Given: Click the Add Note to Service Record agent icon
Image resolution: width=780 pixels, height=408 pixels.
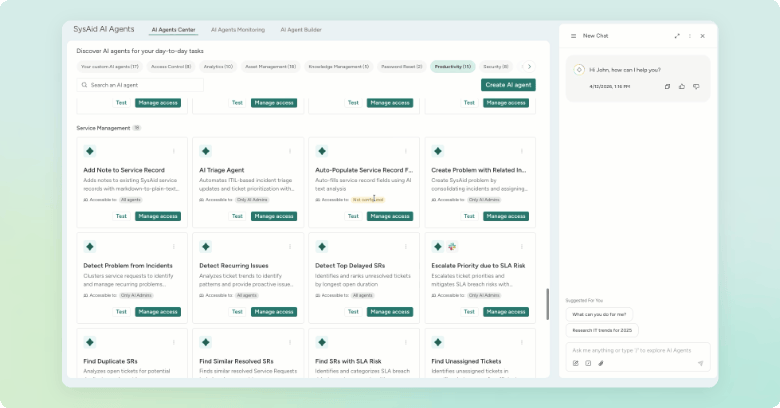Looking at the screenshot, I should (90, 151).
